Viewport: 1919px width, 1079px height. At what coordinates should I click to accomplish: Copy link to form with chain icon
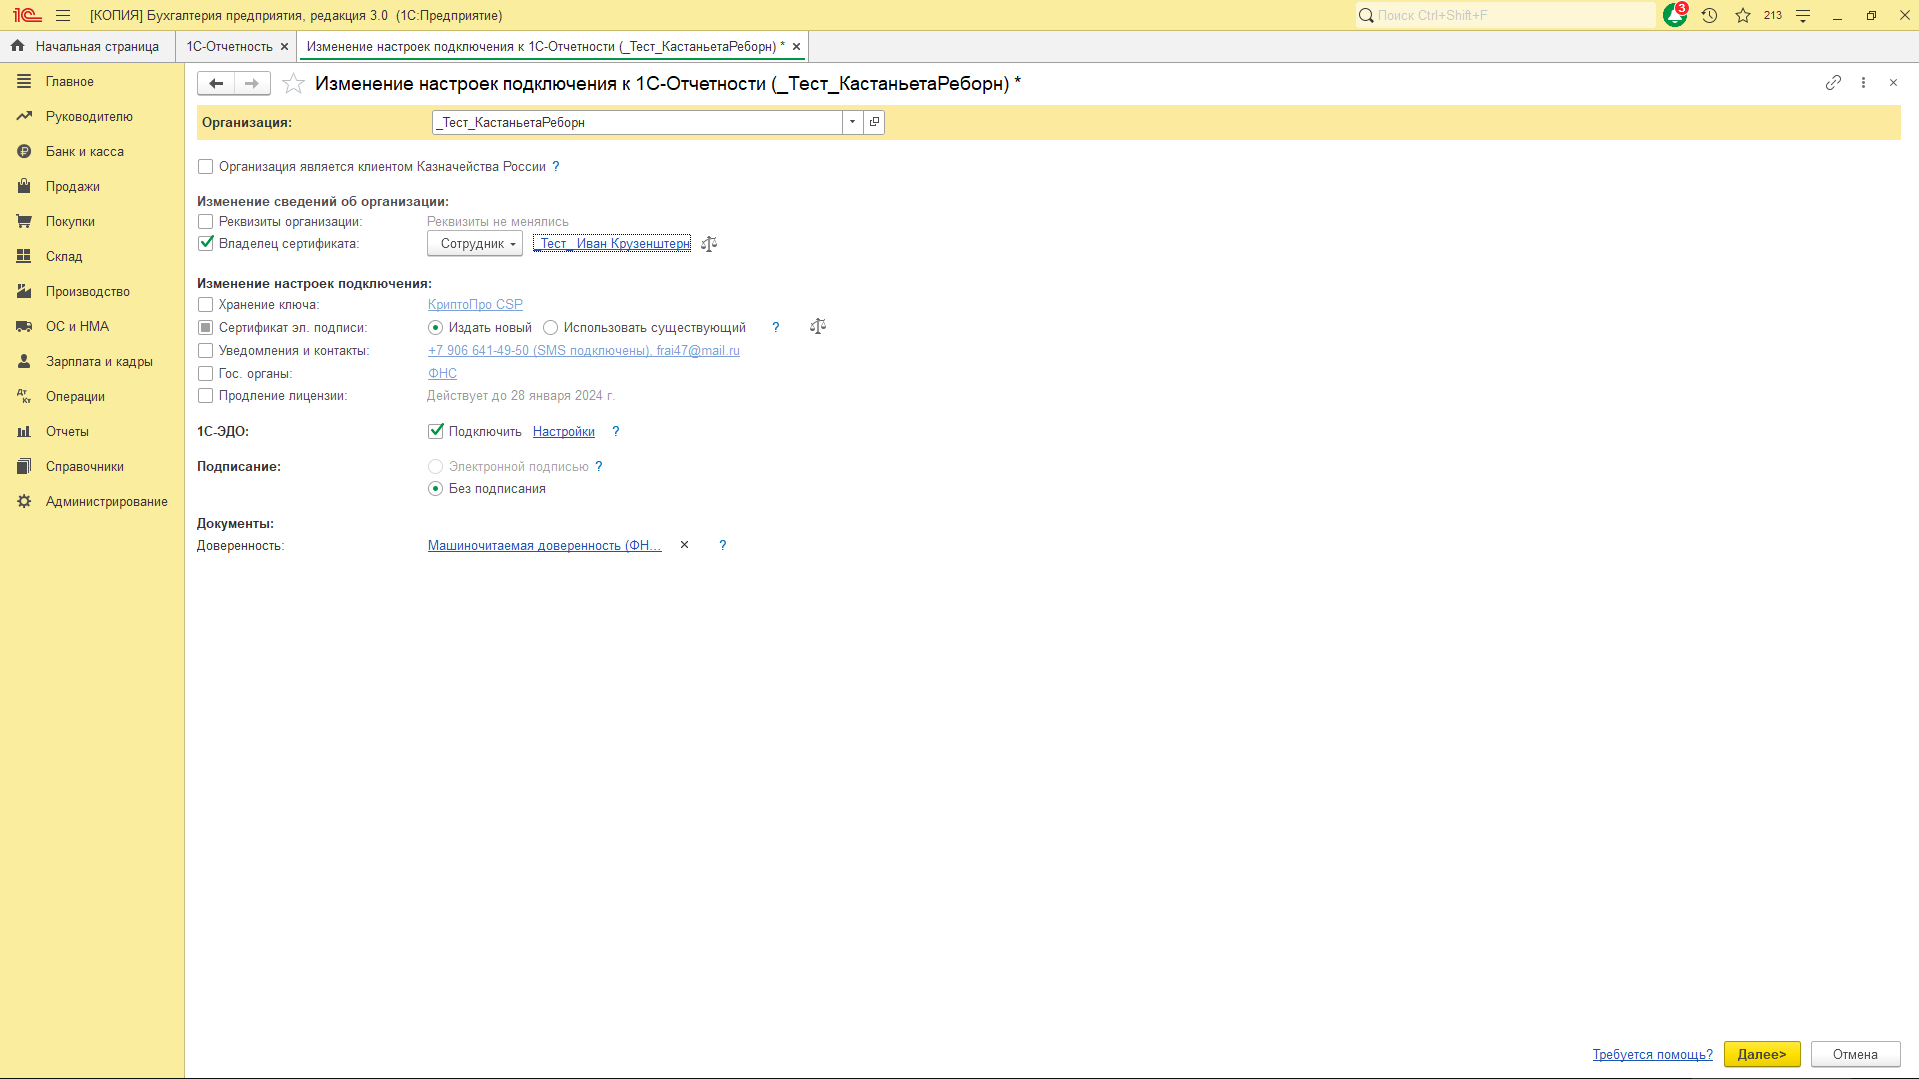click(x=1833, y=83)
